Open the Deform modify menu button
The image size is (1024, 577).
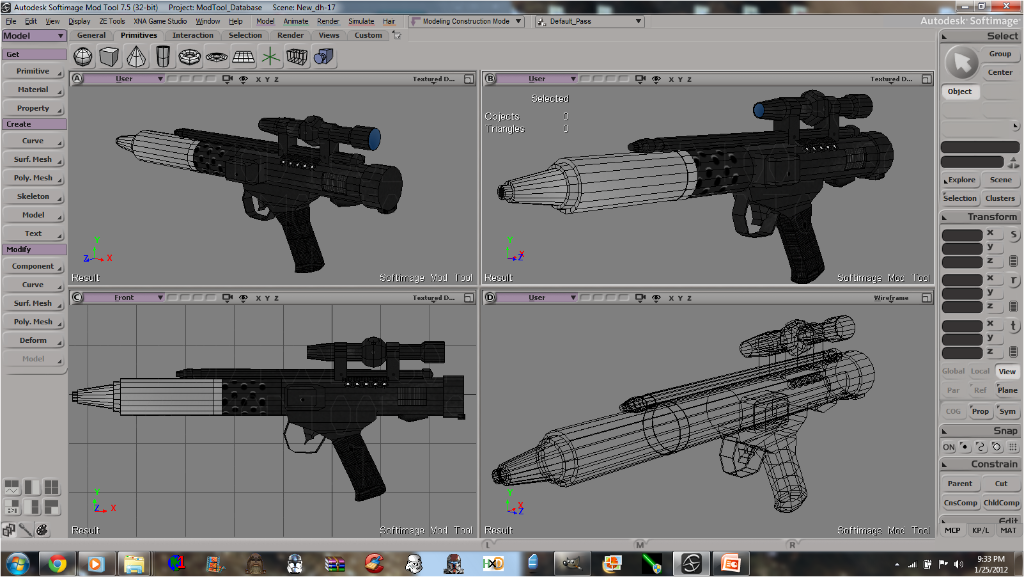pos(33,341)
